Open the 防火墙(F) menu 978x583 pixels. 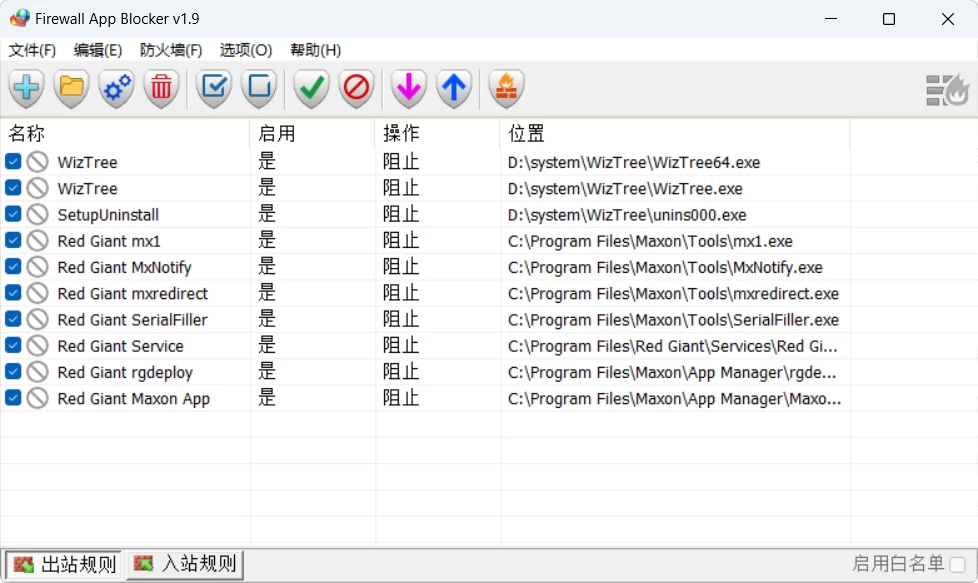coord(171,50)
